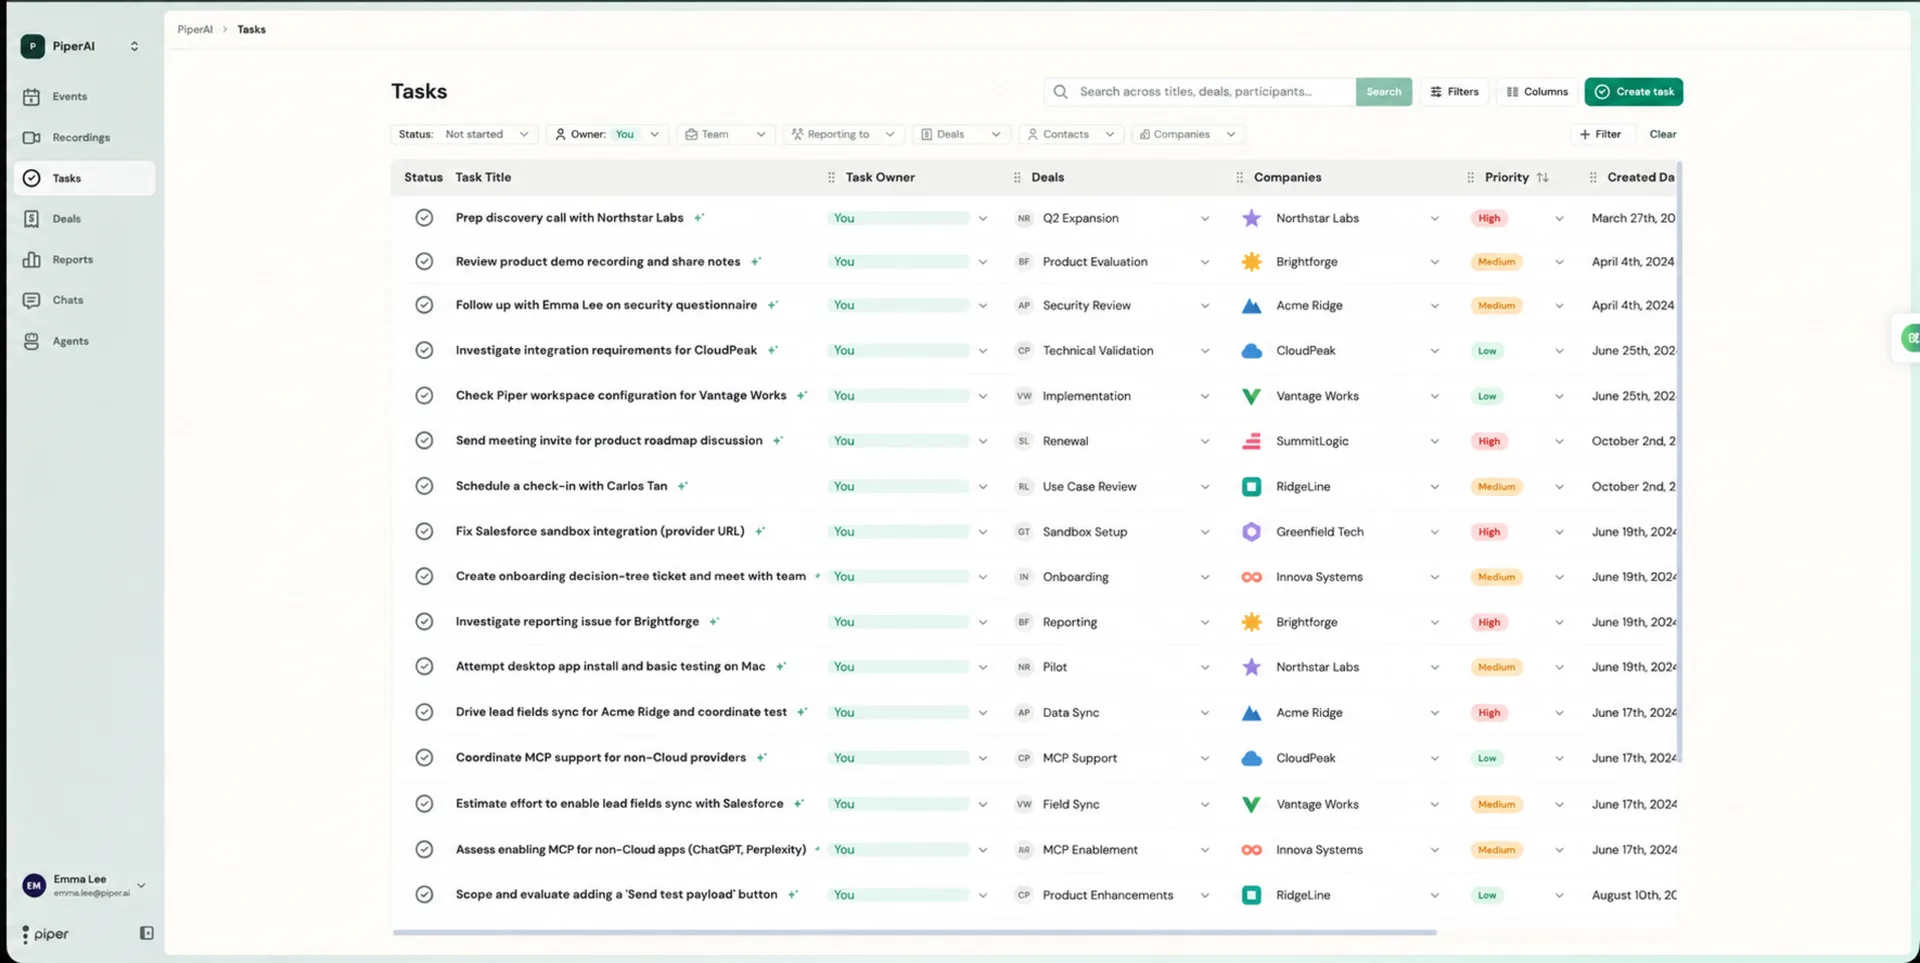Screen dimensions: 1920x963
Task: Open the Columns settings button
Action: [x=1537, y=92]
